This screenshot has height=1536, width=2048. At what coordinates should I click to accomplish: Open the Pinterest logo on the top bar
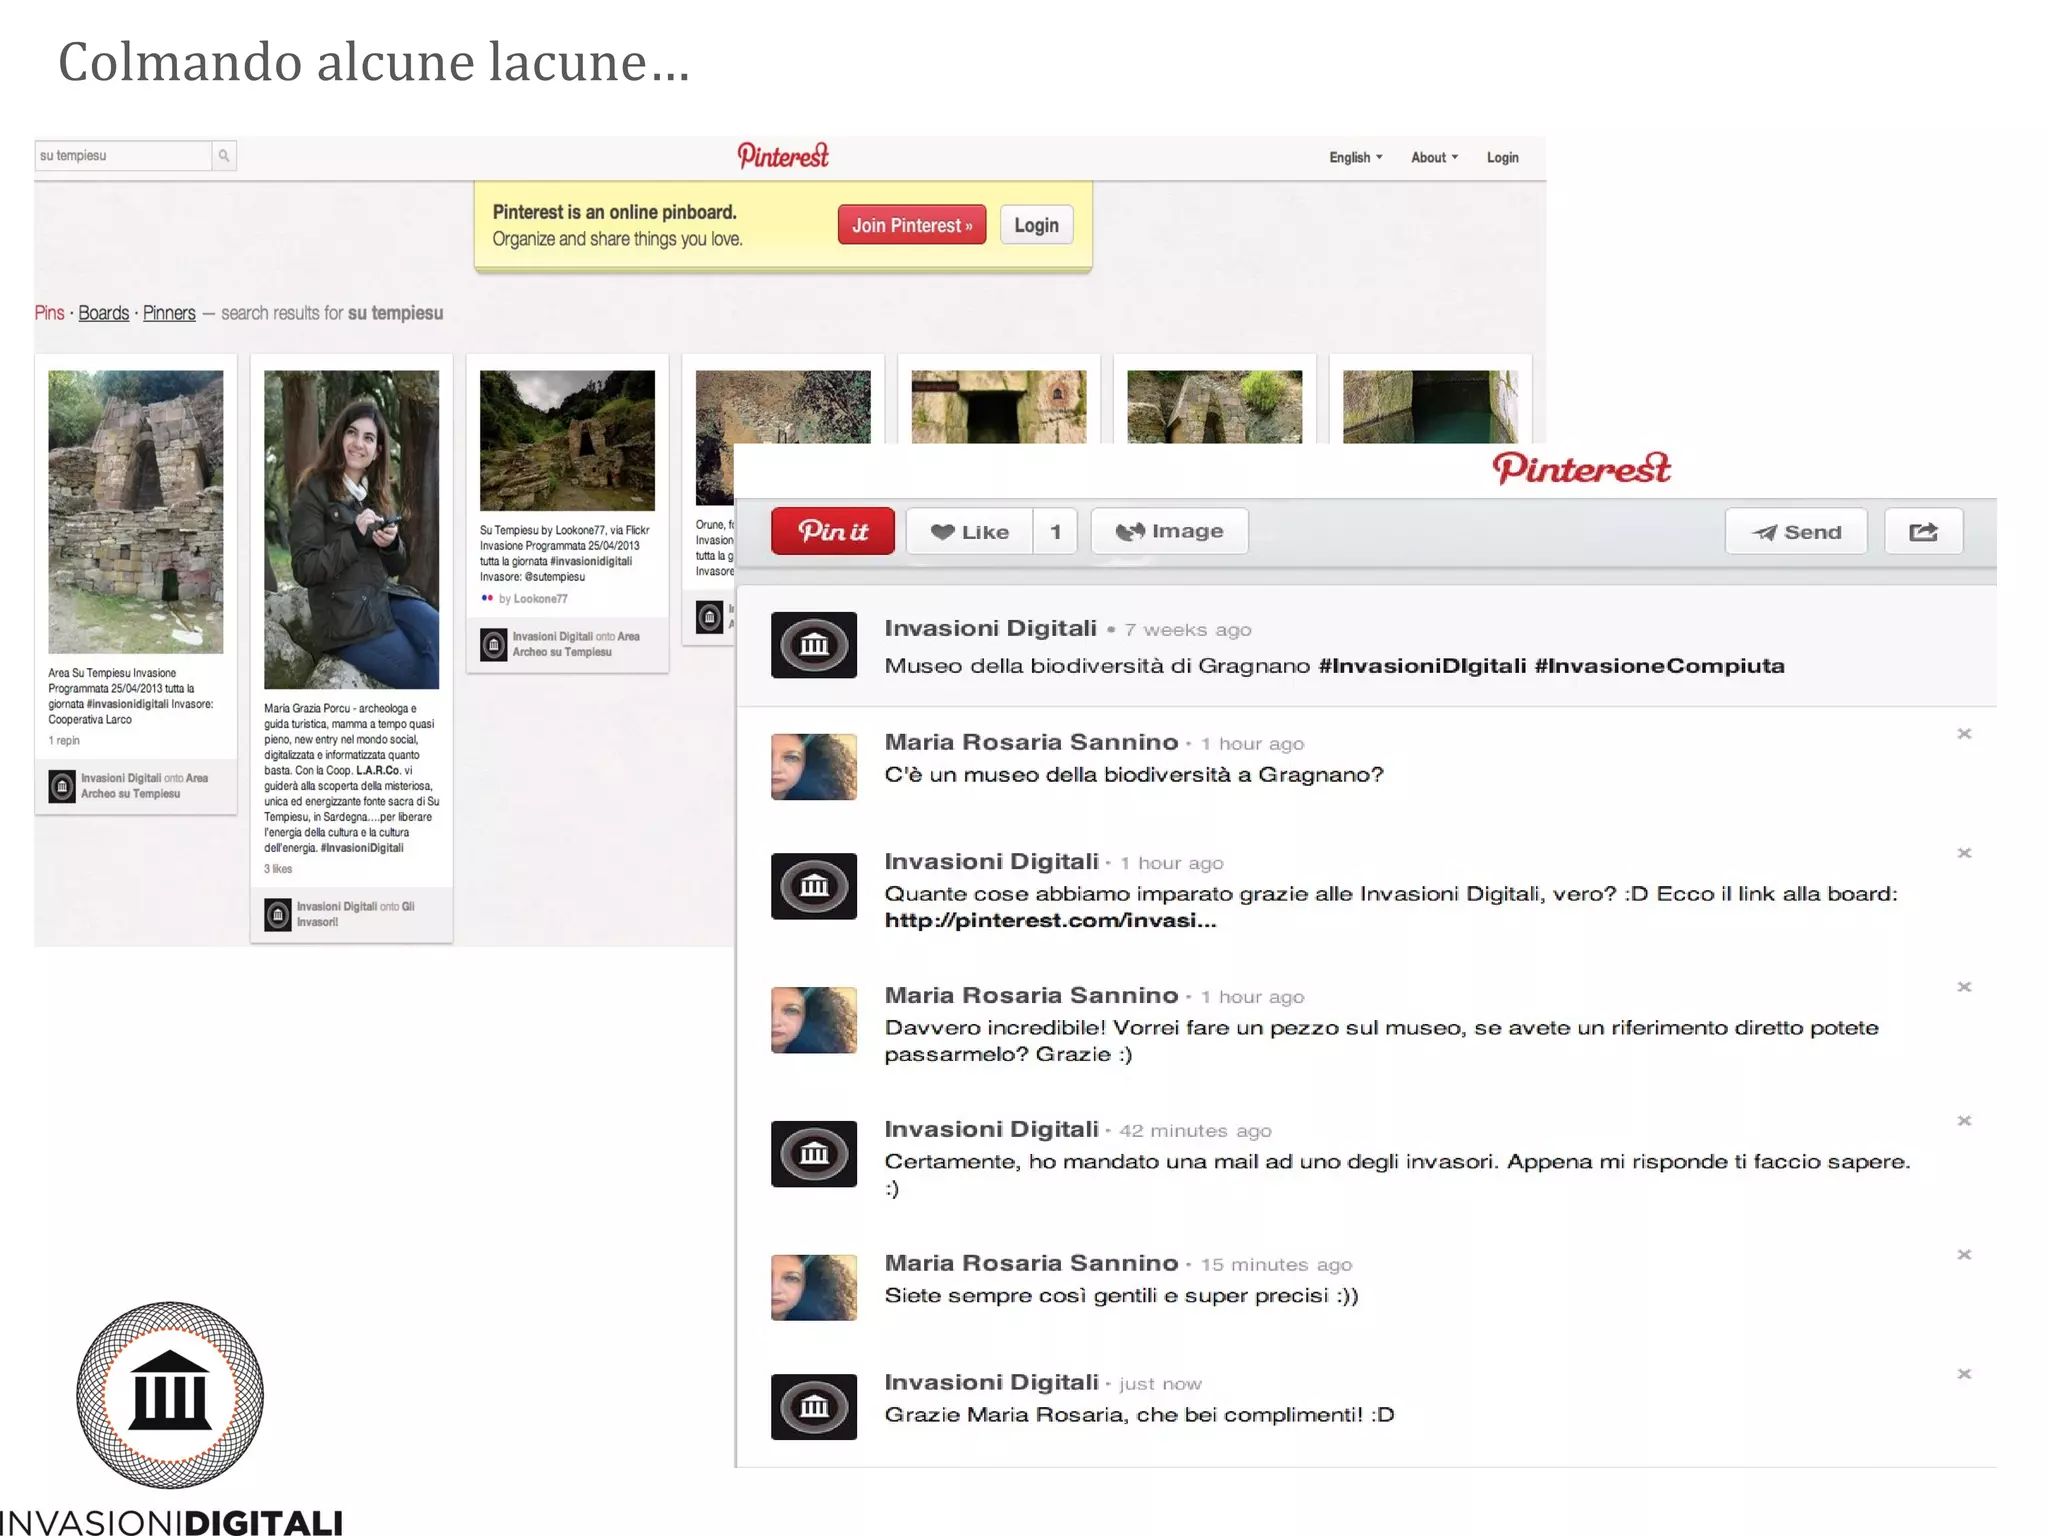tap(783, 156)
